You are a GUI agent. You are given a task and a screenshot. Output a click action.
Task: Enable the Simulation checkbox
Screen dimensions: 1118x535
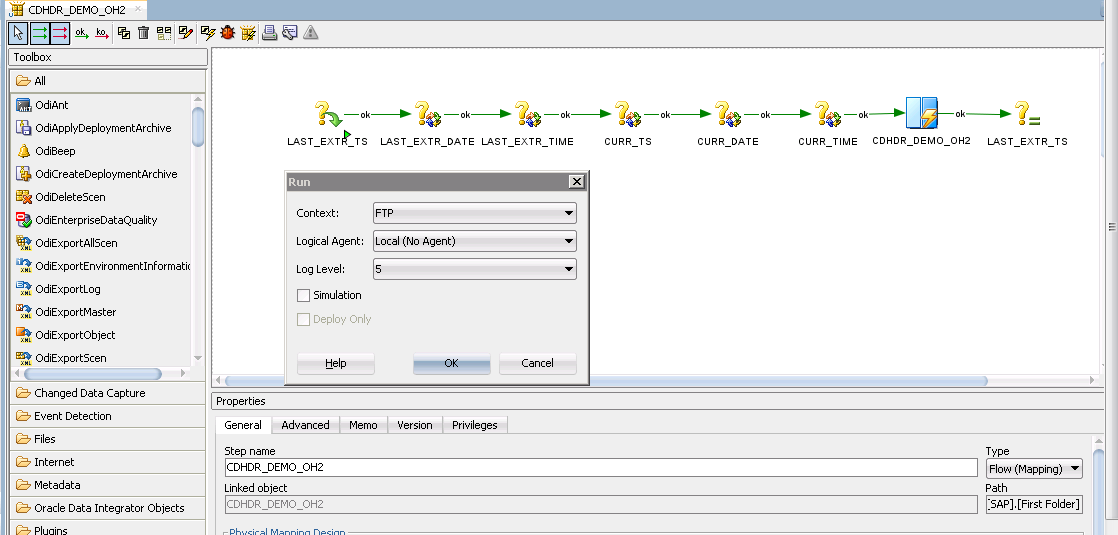point(304,295)
